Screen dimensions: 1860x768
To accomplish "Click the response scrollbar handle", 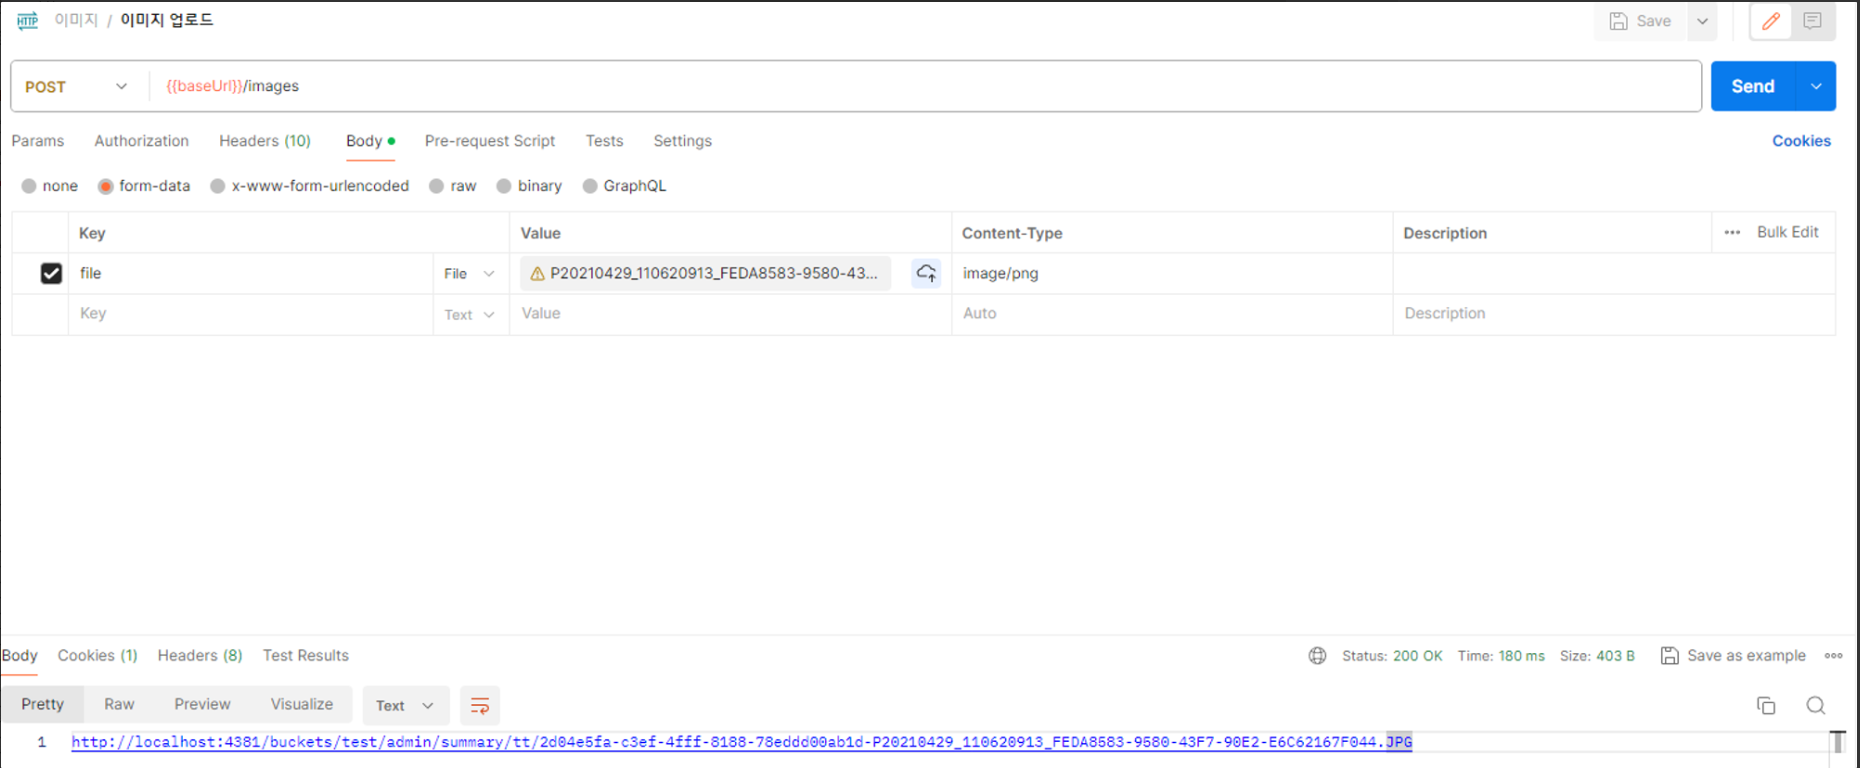I will 1838,742.
